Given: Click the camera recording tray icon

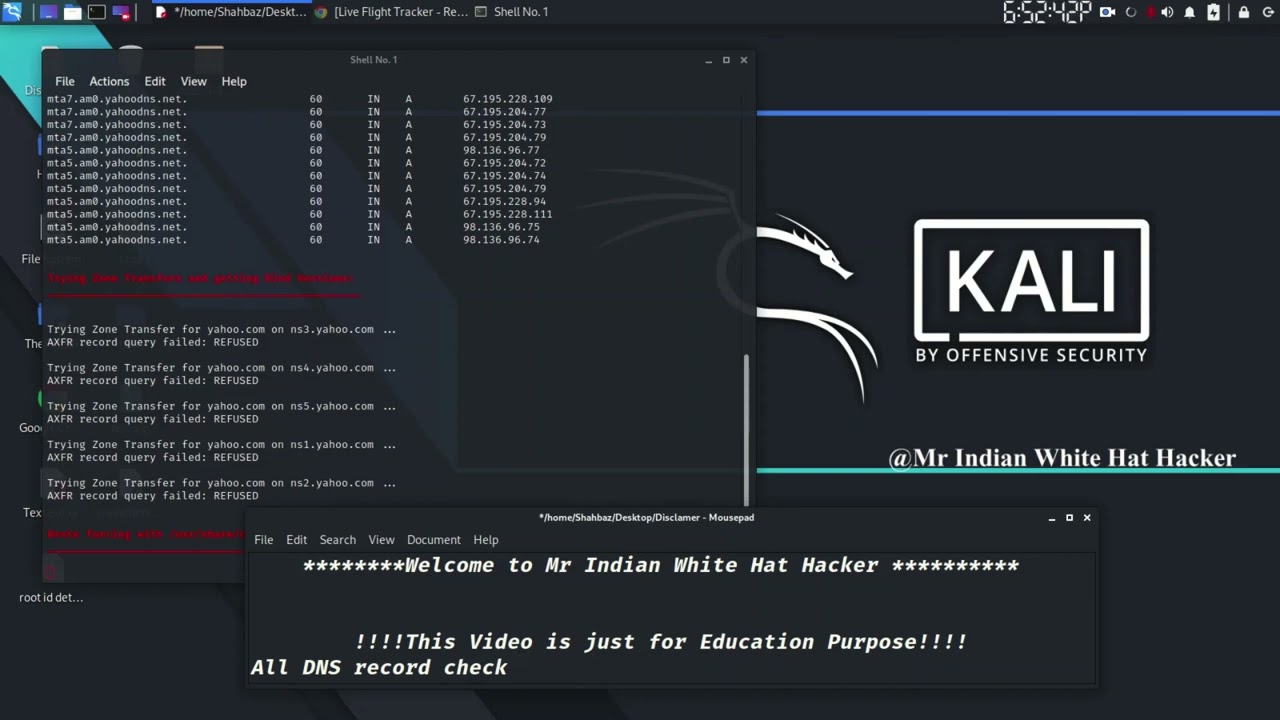Looking at the screenshot, I should pos(1107,12).
